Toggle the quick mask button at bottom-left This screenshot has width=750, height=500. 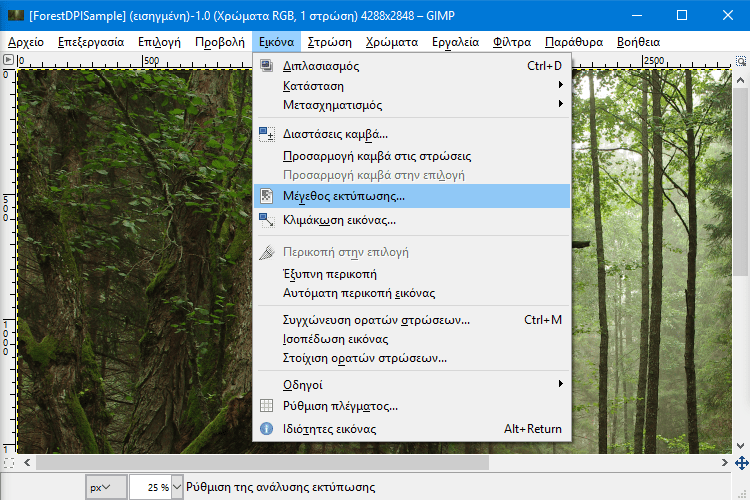point(9,463)
